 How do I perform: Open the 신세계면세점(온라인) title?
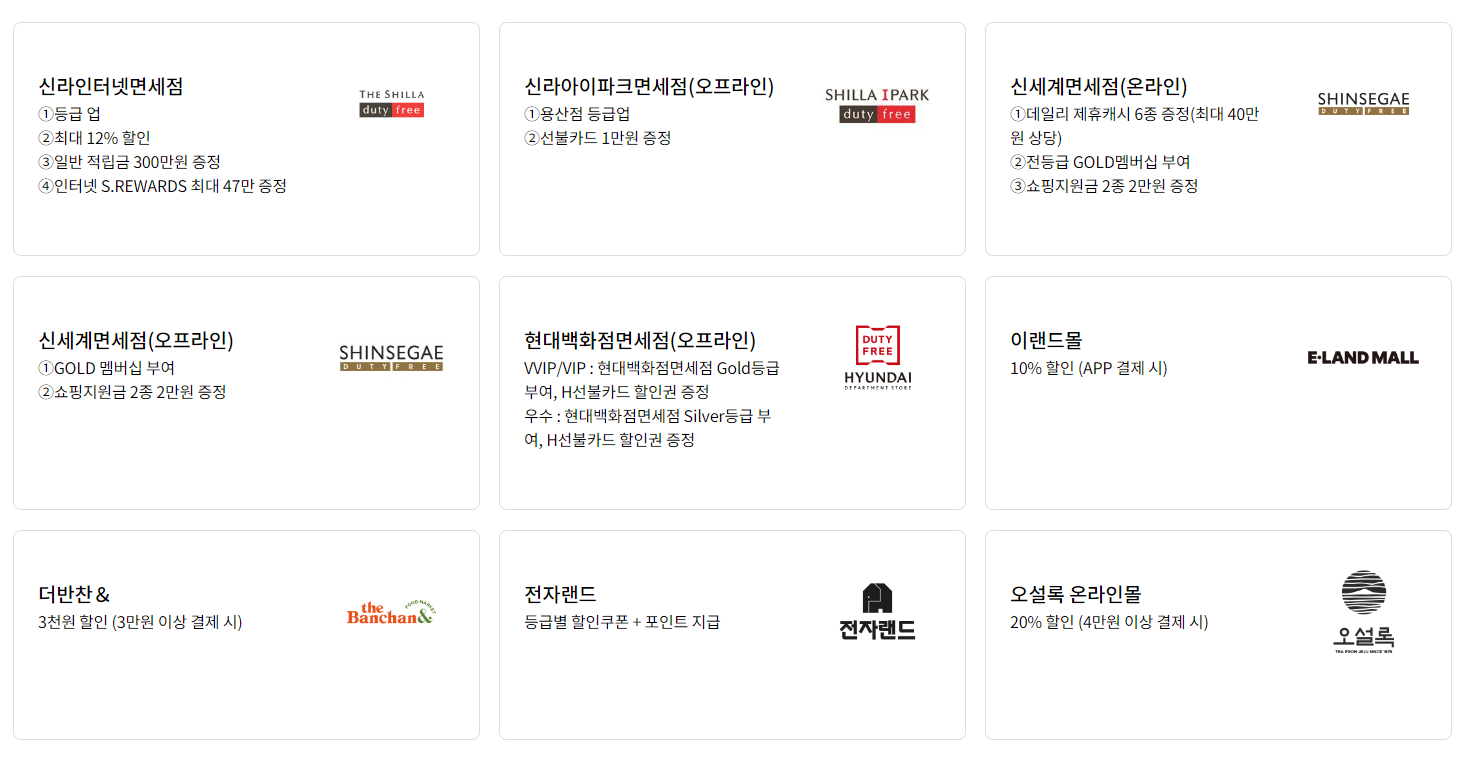tap(1099, 86)
